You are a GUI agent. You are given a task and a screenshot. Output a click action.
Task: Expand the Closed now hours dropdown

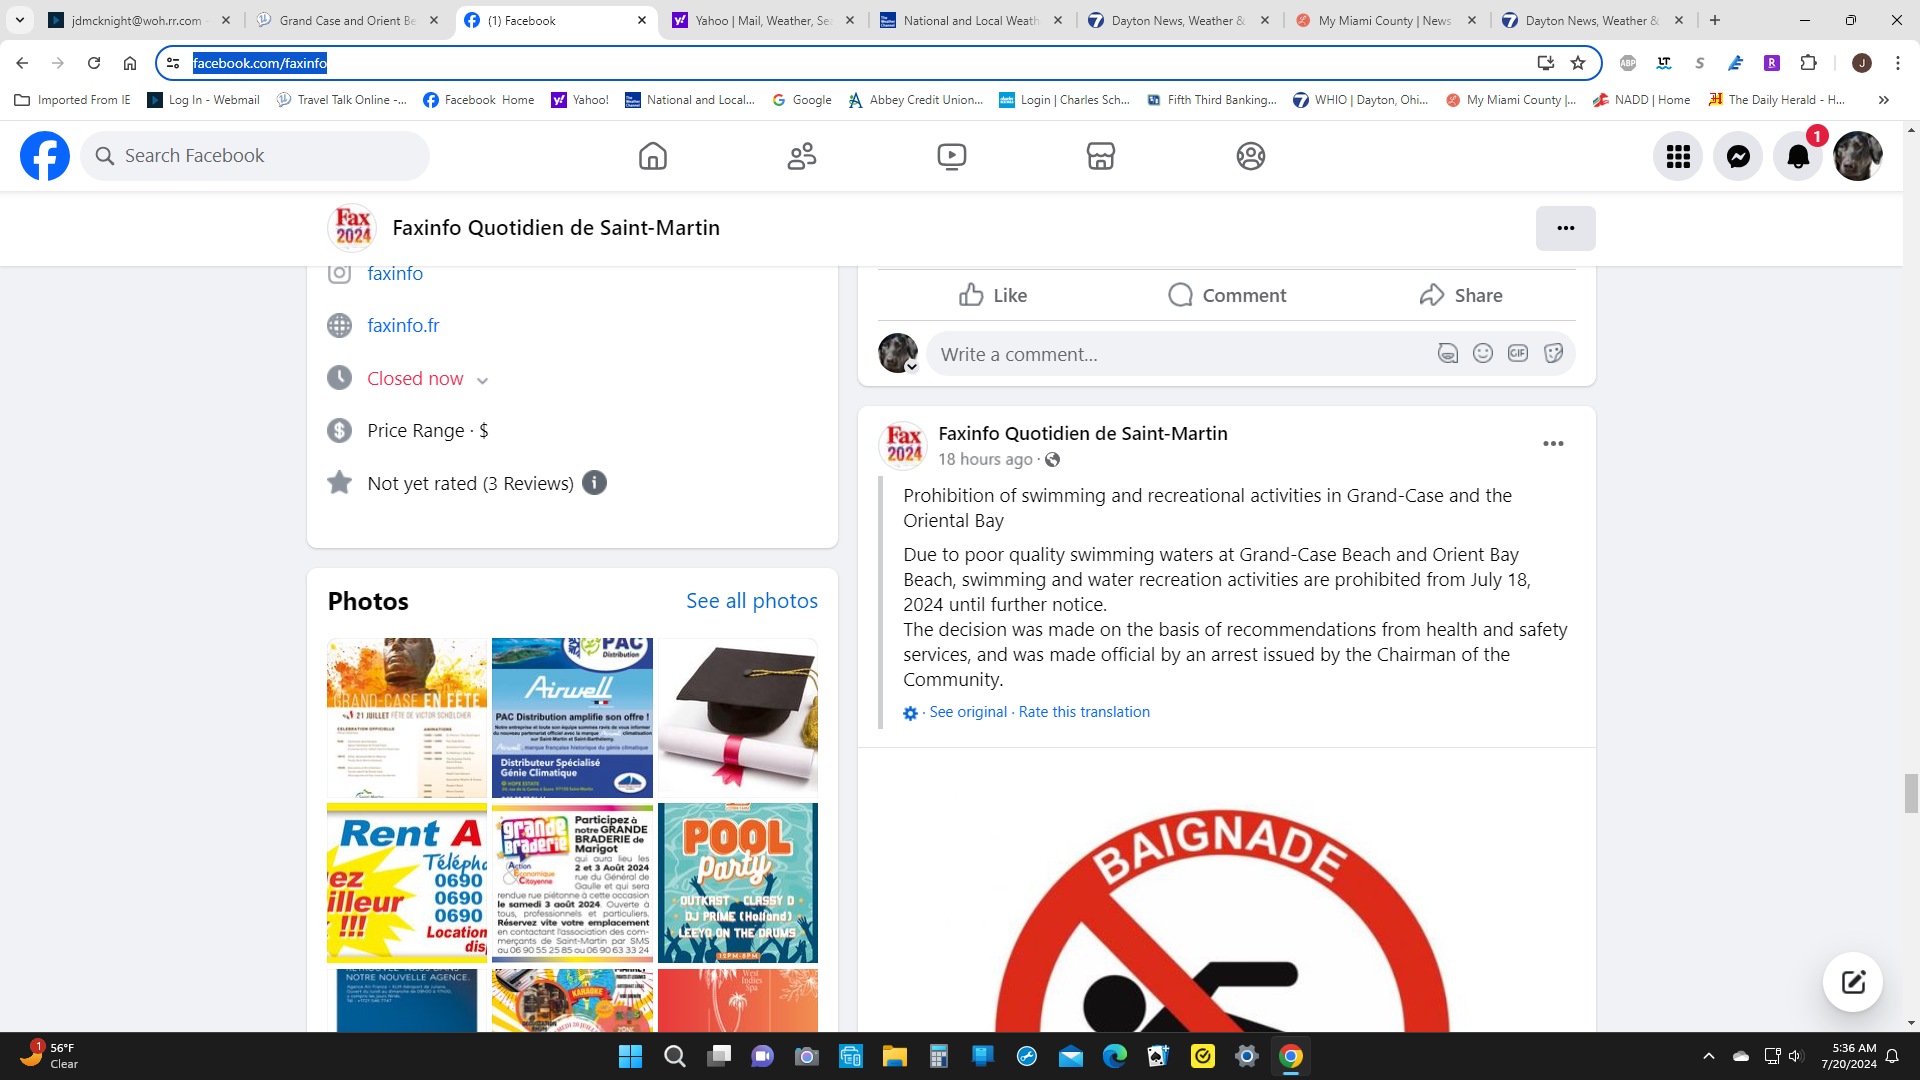click(482, 380)
